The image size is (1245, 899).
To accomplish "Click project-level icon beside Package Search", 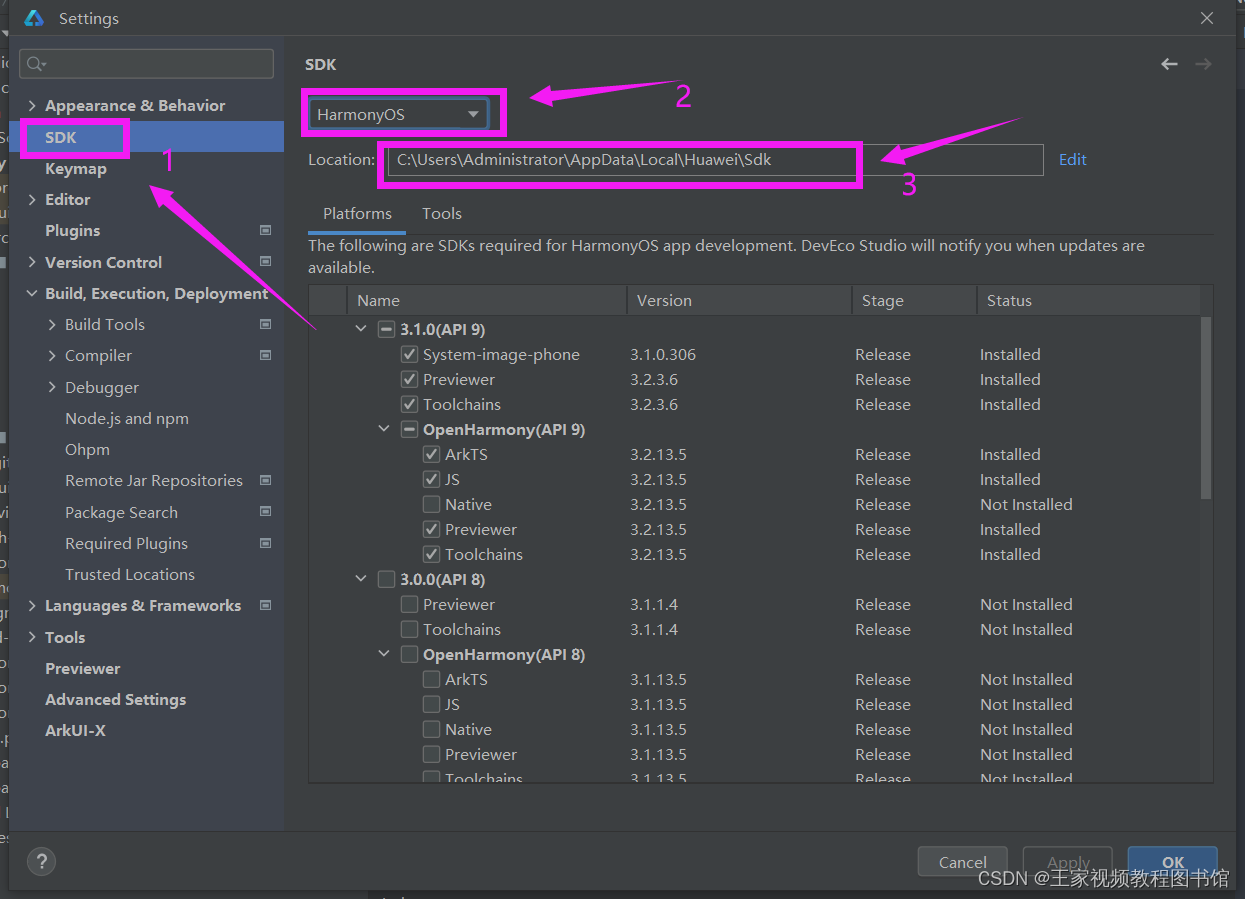I will (266, 512).
